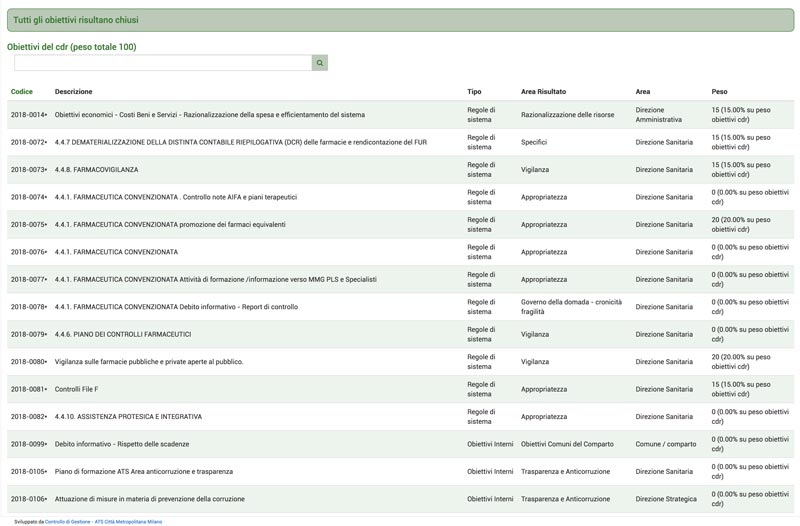Image resolution: width=800 pixels, height=526 pixels.
Task: Open objective code 2018-0078
Action: tap(29, 307)
